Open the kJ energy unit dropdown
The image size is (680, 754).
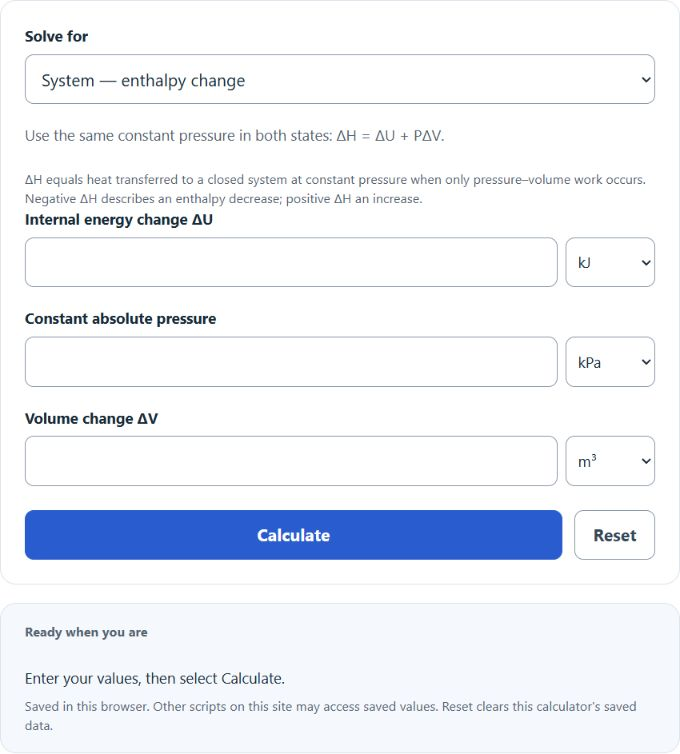(610, 262)
